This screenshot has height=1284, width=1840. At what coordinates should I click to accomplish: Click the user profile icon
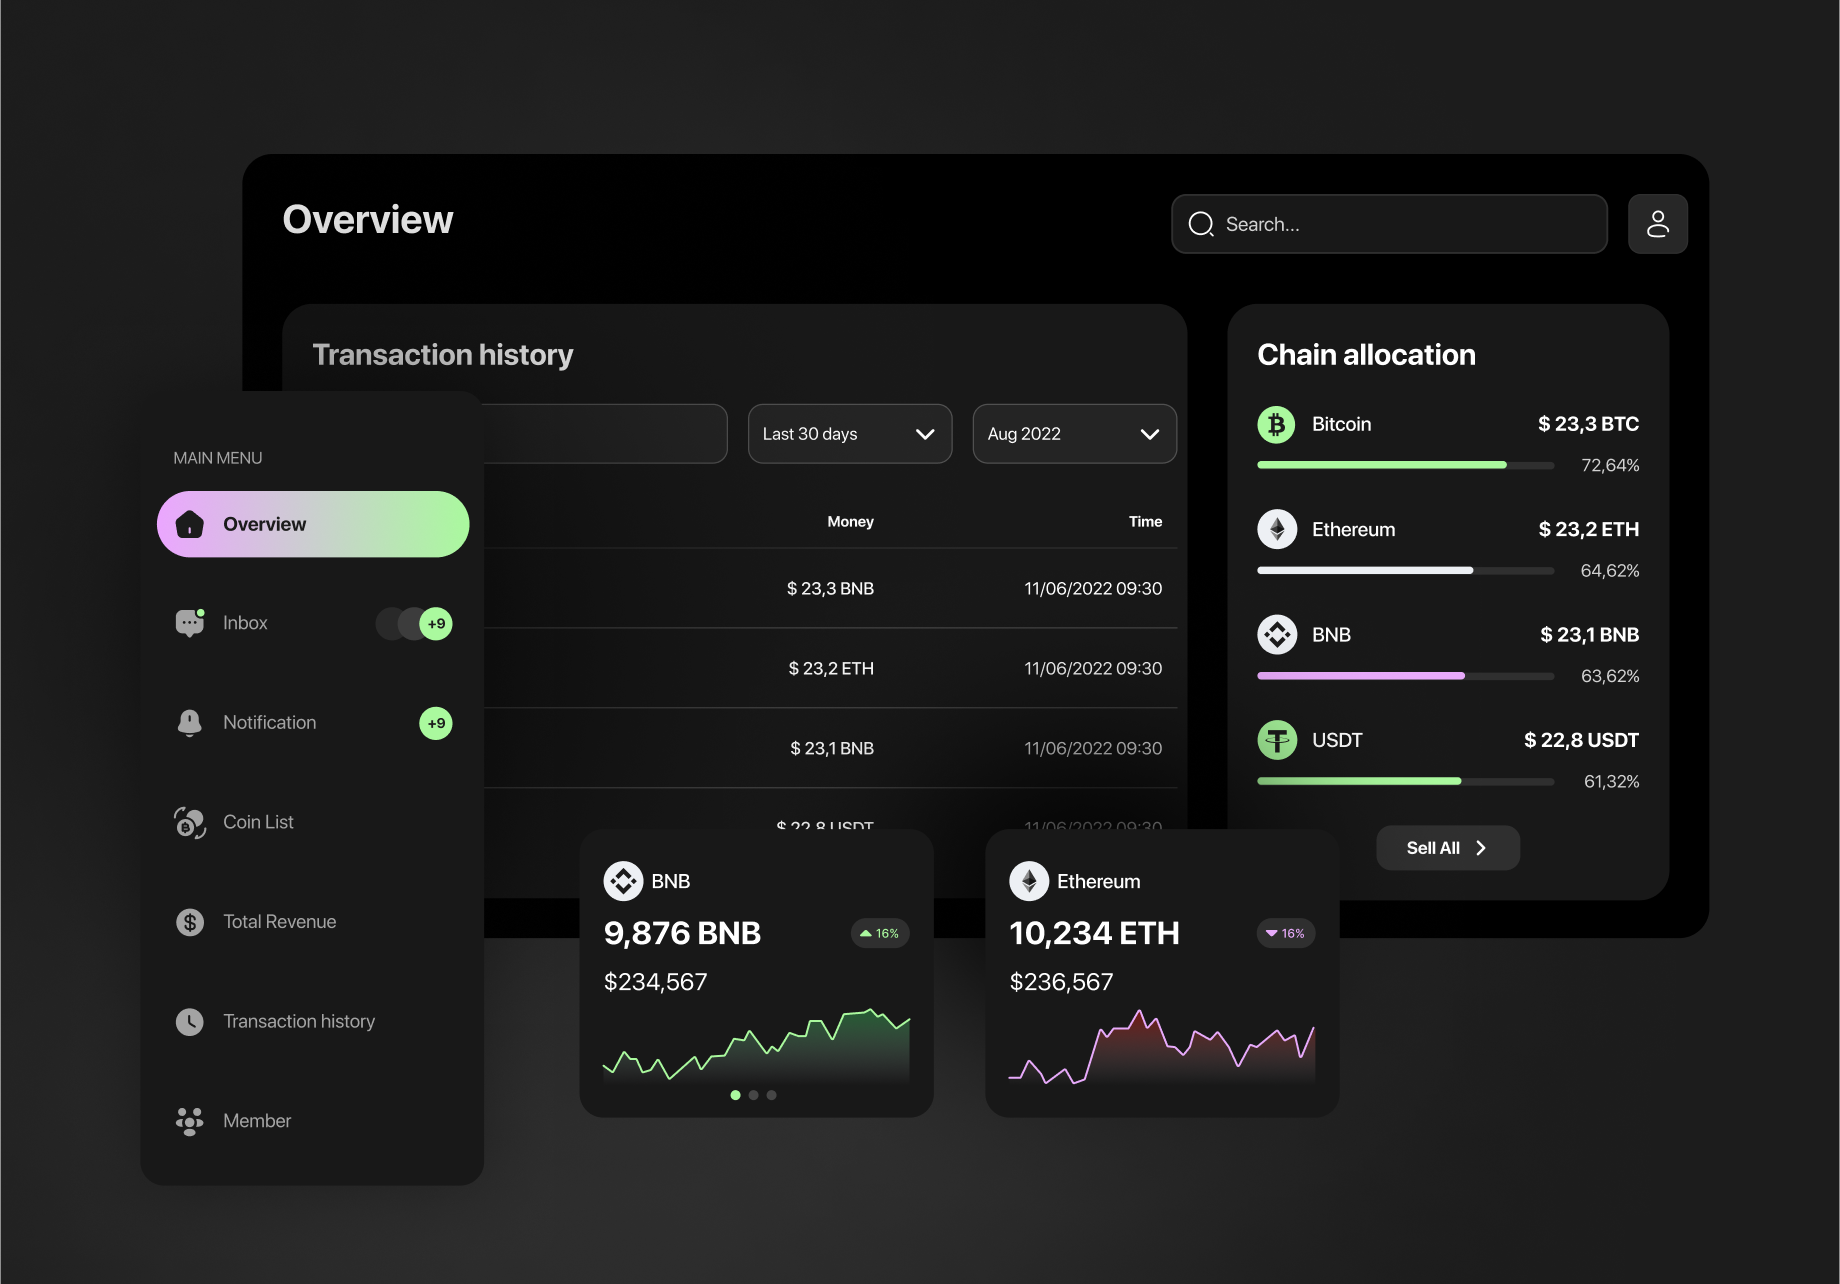coord(1657,224)
